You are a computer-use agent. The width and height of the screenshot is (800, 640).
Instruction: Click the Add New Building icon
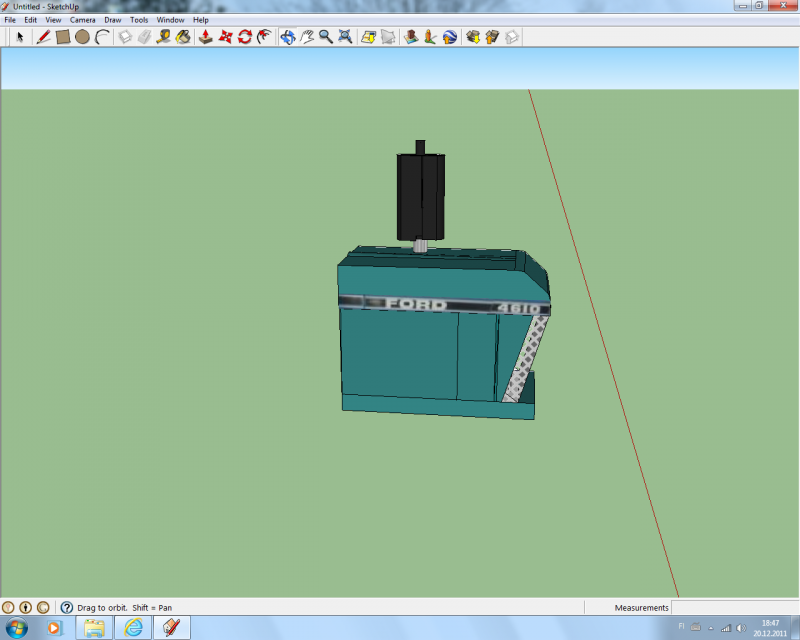411,37
